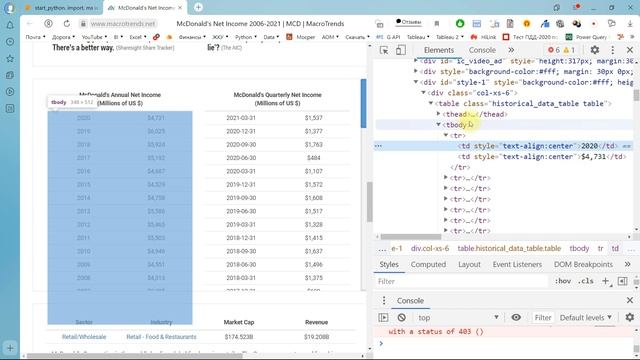
Task: Toggle DevTools device toolbar icon
Action: [x=400, y=50]
